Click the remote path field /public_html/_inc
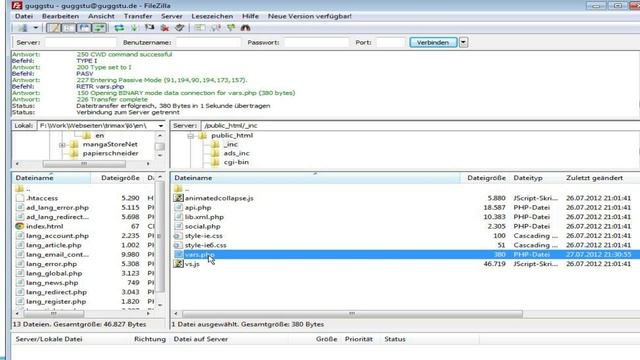The width and height of the screenshot is (640, 360). tap(420, 126)
